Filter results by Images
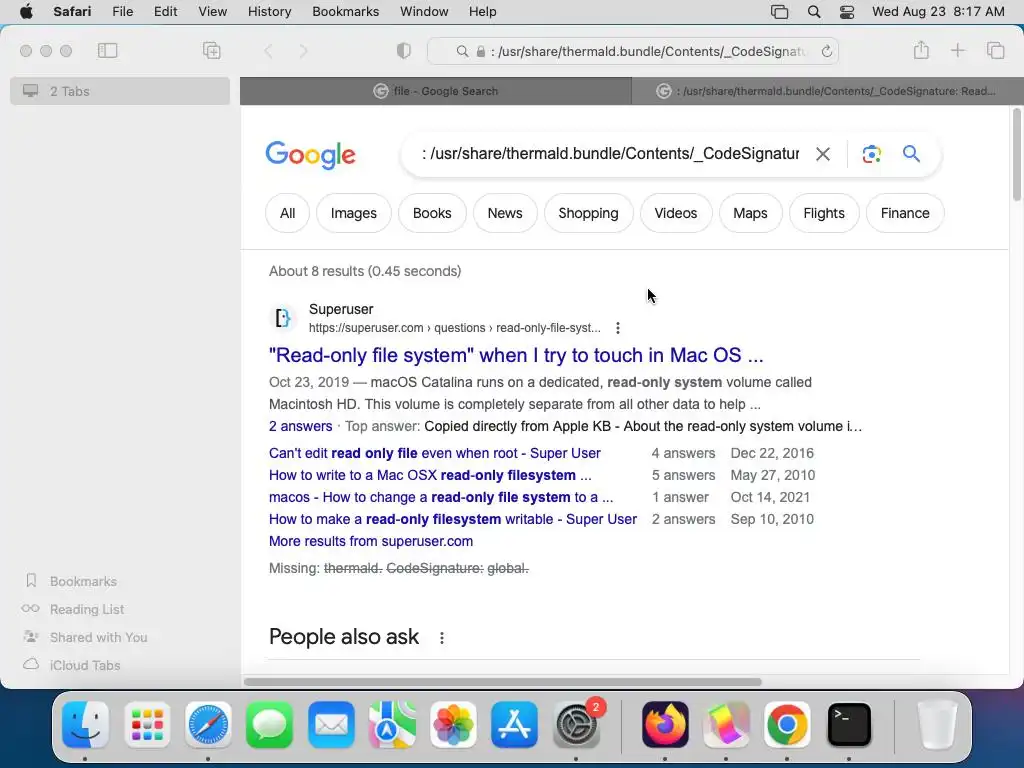Image resolution: width=1024 pixels, height=768 pixels. 353,213
